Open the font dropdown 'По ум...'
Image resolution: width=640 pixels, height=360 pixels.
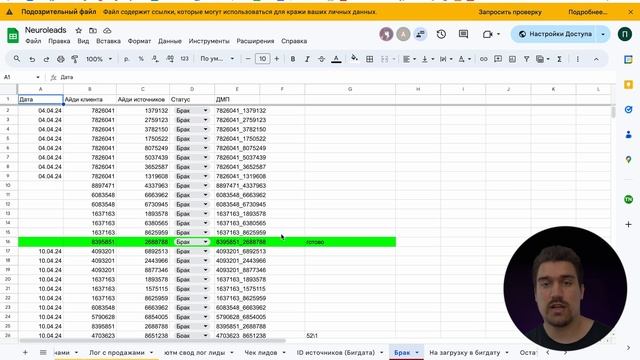click(217, 59)
